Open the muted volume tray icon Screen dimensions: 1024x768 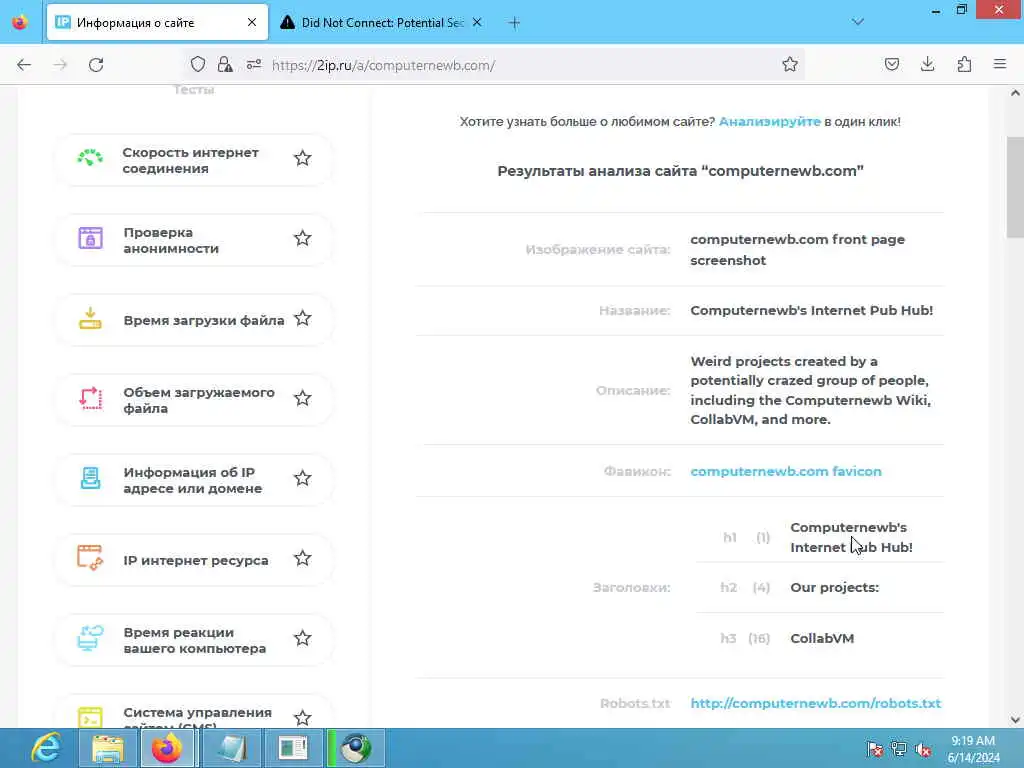click(x=923, y=749)
